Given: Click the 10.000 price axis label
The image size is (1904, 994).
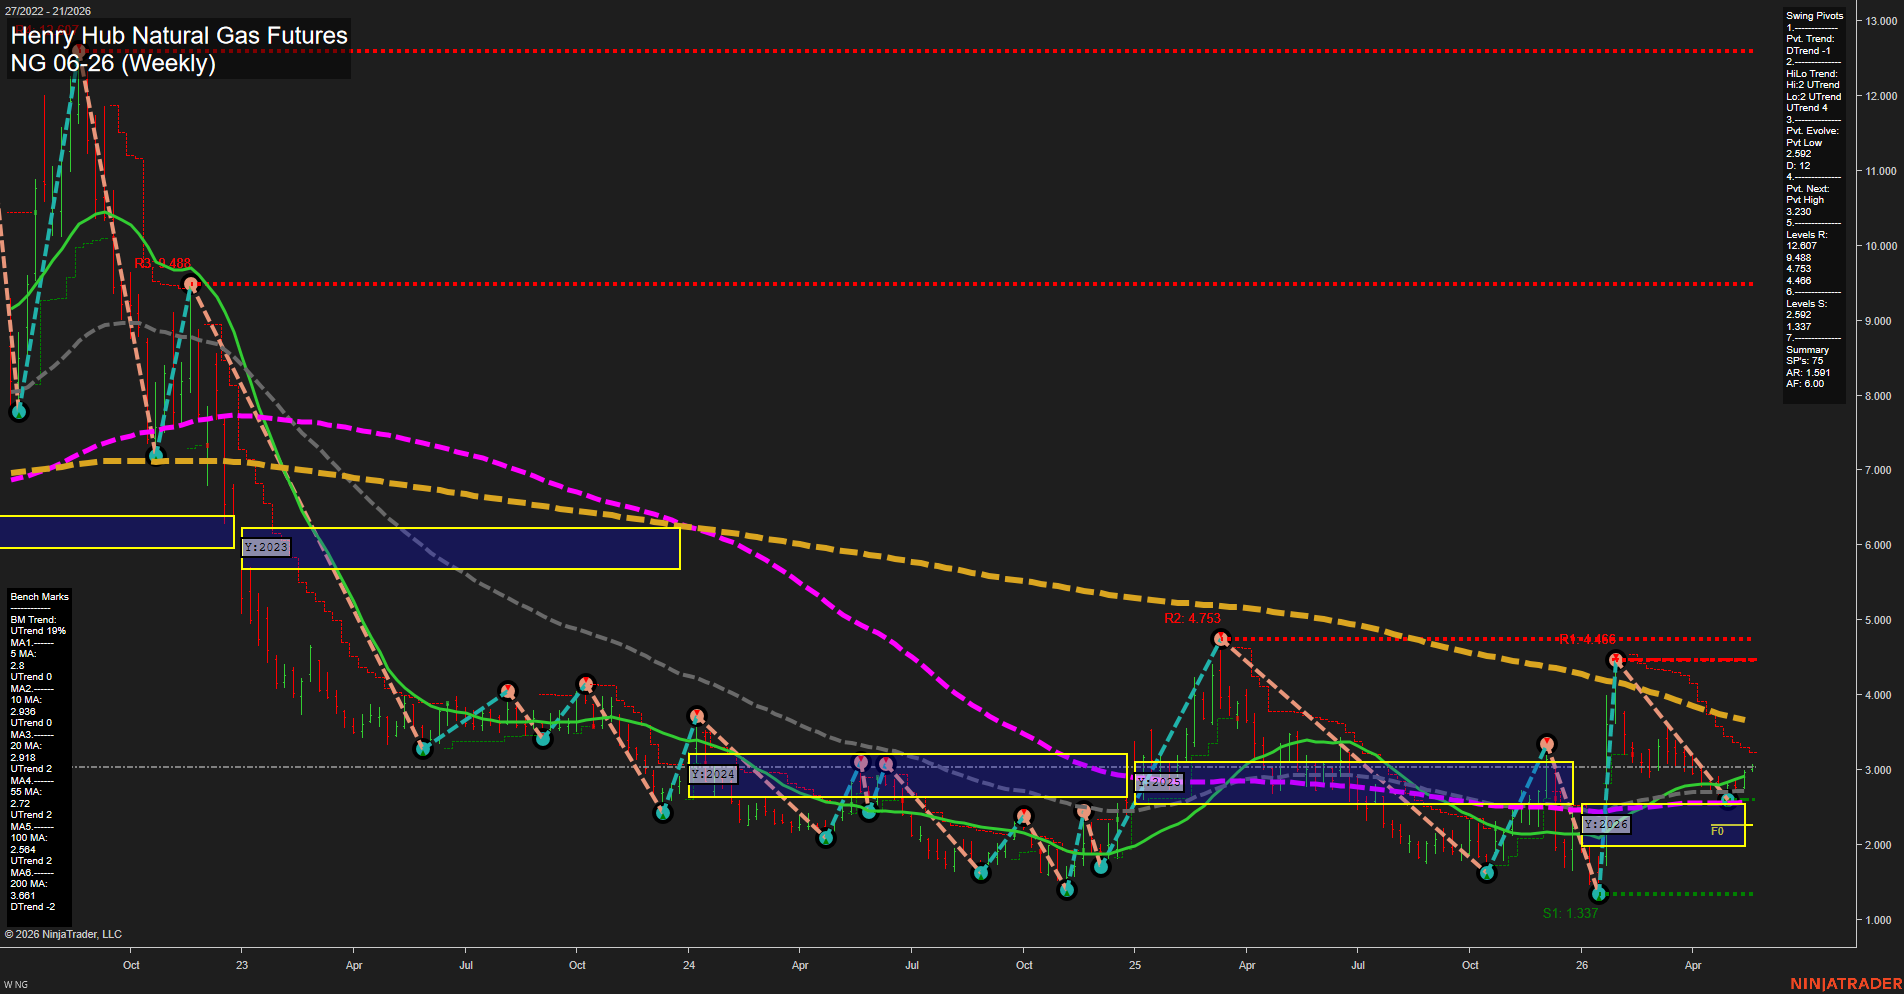Looking at the screenshot, I should pyautogui.click(x=1881, y=246).
